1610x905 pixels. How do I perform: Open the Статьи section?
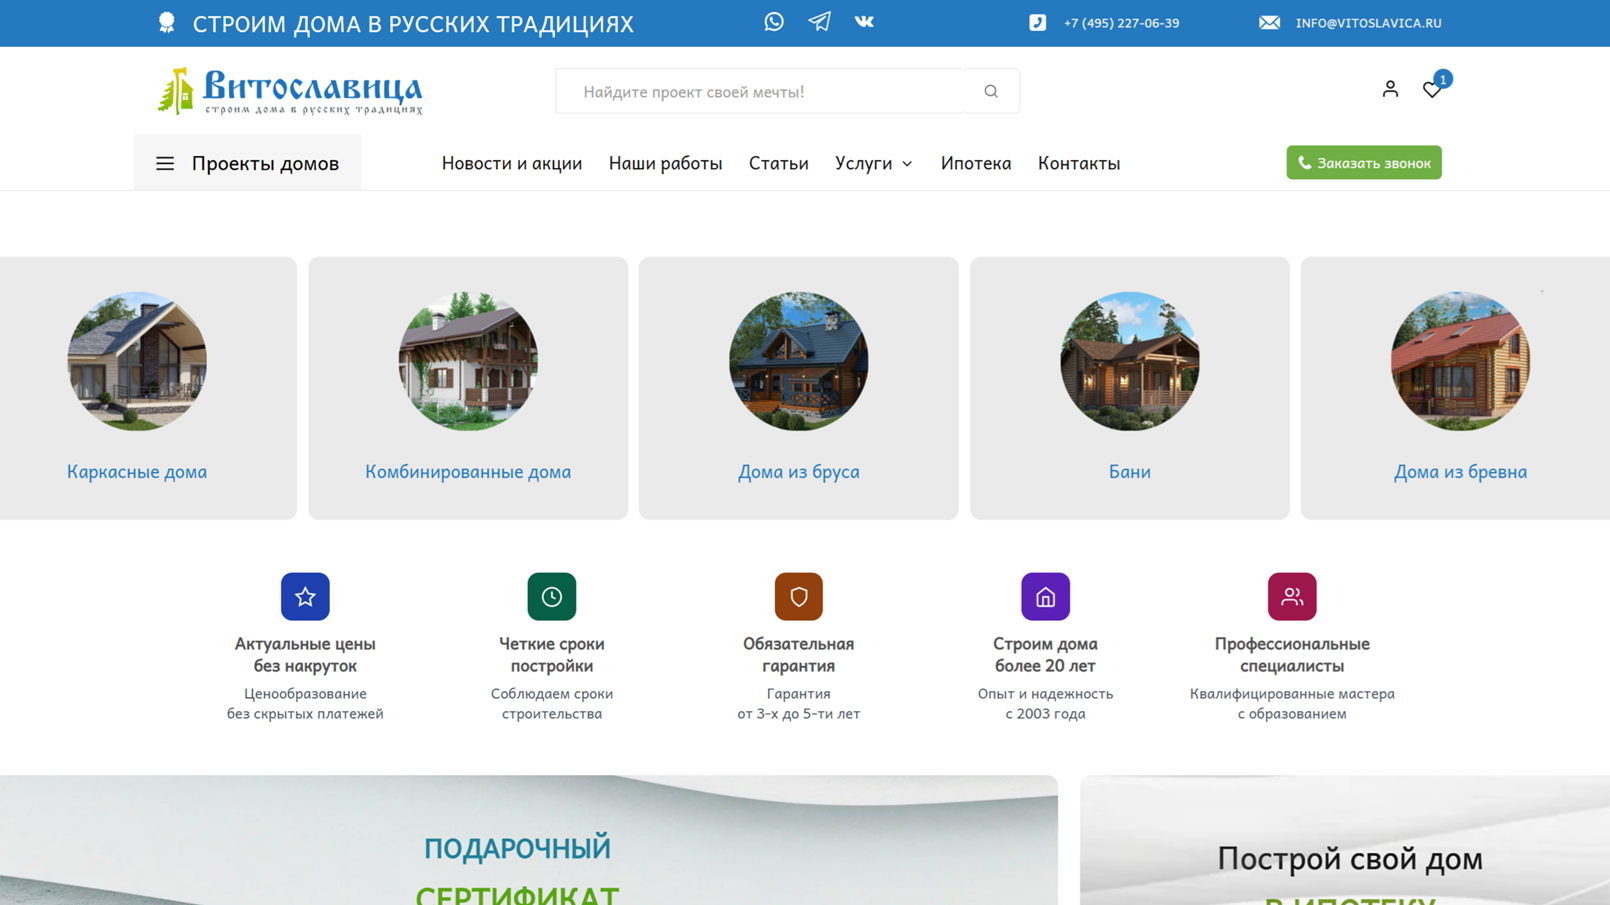point(778,163)
